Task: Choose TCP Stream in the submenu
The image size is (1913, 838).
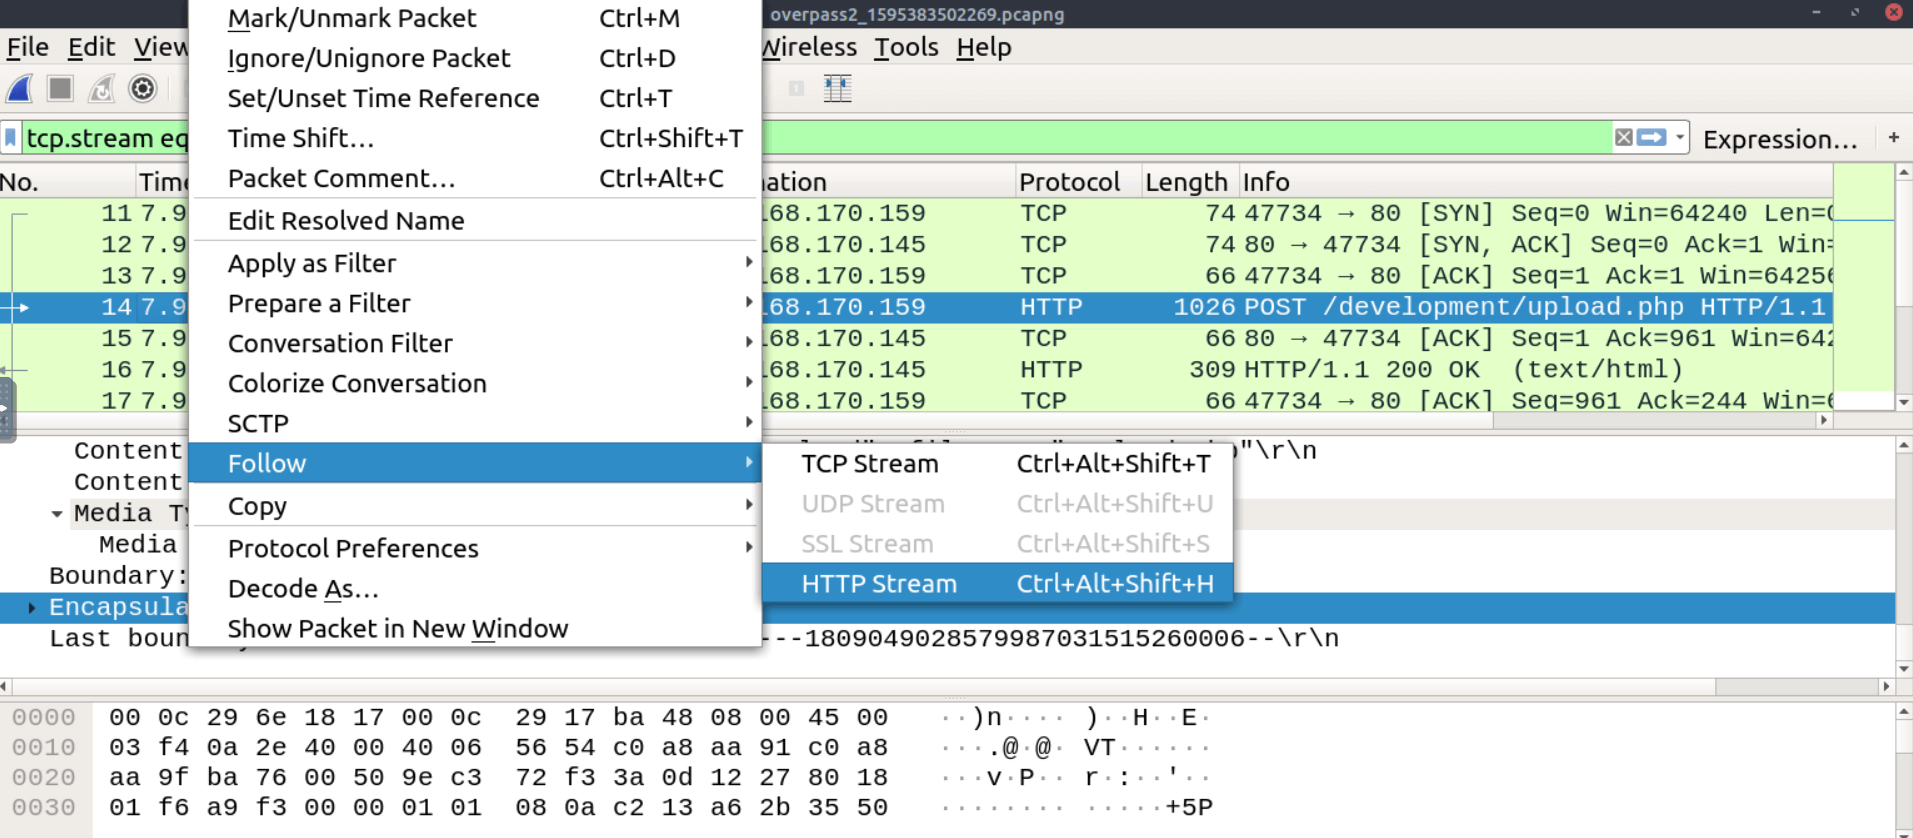Action: point(869,464)
